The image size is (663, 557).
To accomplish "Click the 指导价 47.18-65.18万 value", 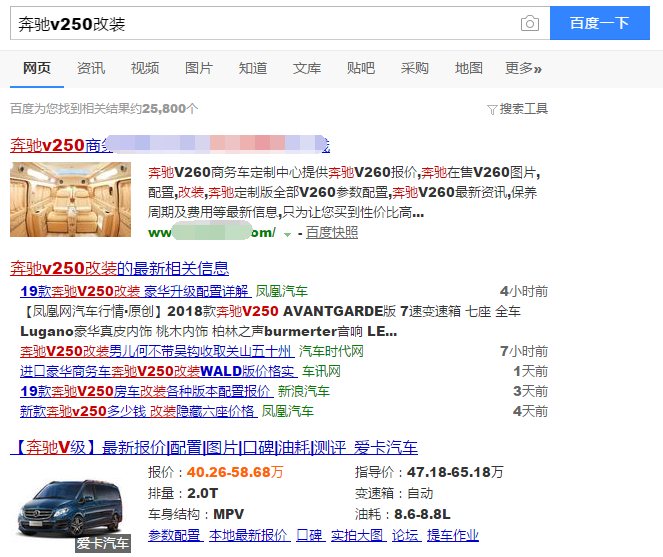I will pyautogui.click(x=455, y=472).
